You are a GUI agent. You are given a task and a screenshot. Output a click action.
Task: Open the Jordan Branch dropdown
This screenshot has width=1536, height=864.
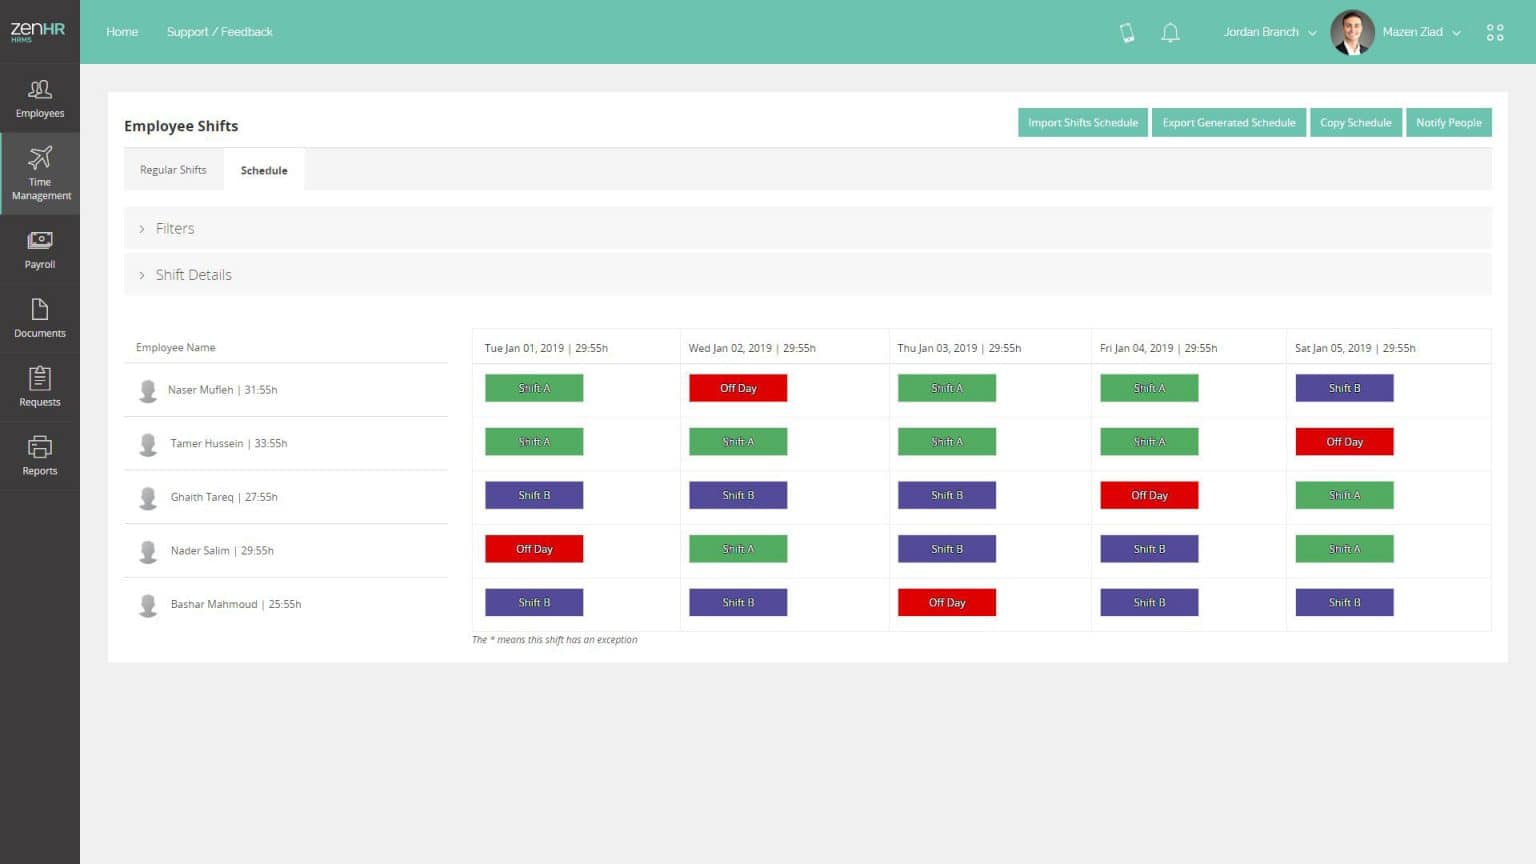[x=1268, y=32]
